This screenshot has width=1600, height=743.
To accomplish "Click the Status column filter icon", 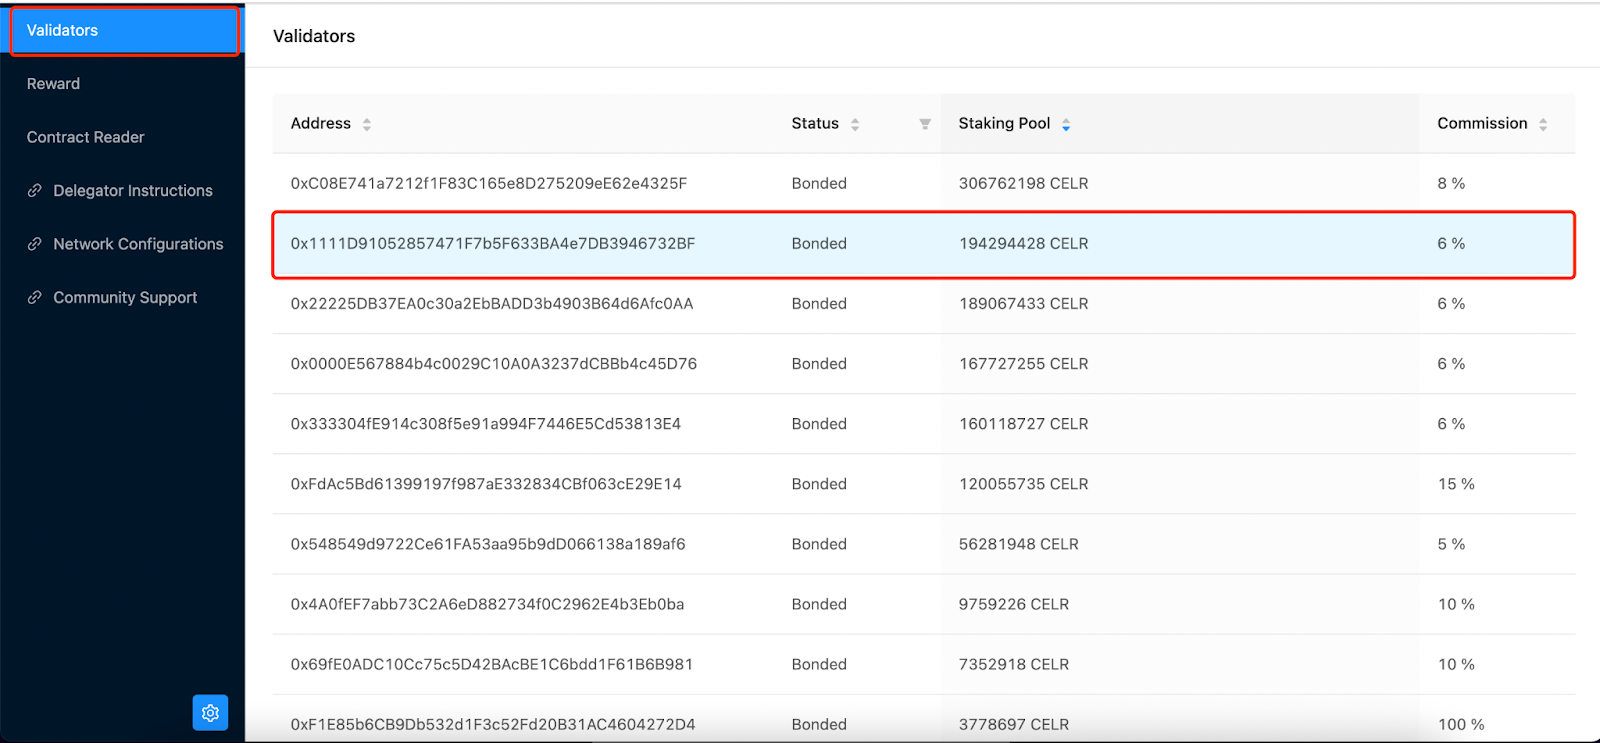I will pos(925,124).
